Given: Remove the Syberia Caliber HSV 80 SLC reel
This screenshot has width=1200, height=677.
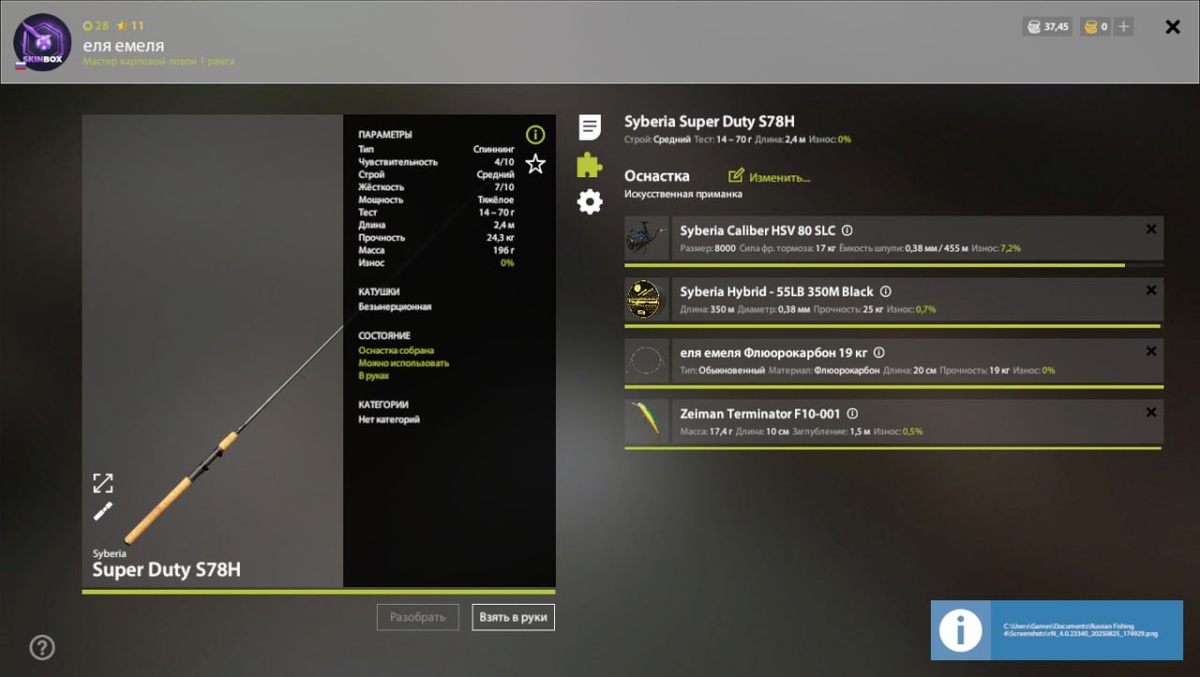Looking at the screenshot, I should pyautogui.click(x=1151, y=229).
